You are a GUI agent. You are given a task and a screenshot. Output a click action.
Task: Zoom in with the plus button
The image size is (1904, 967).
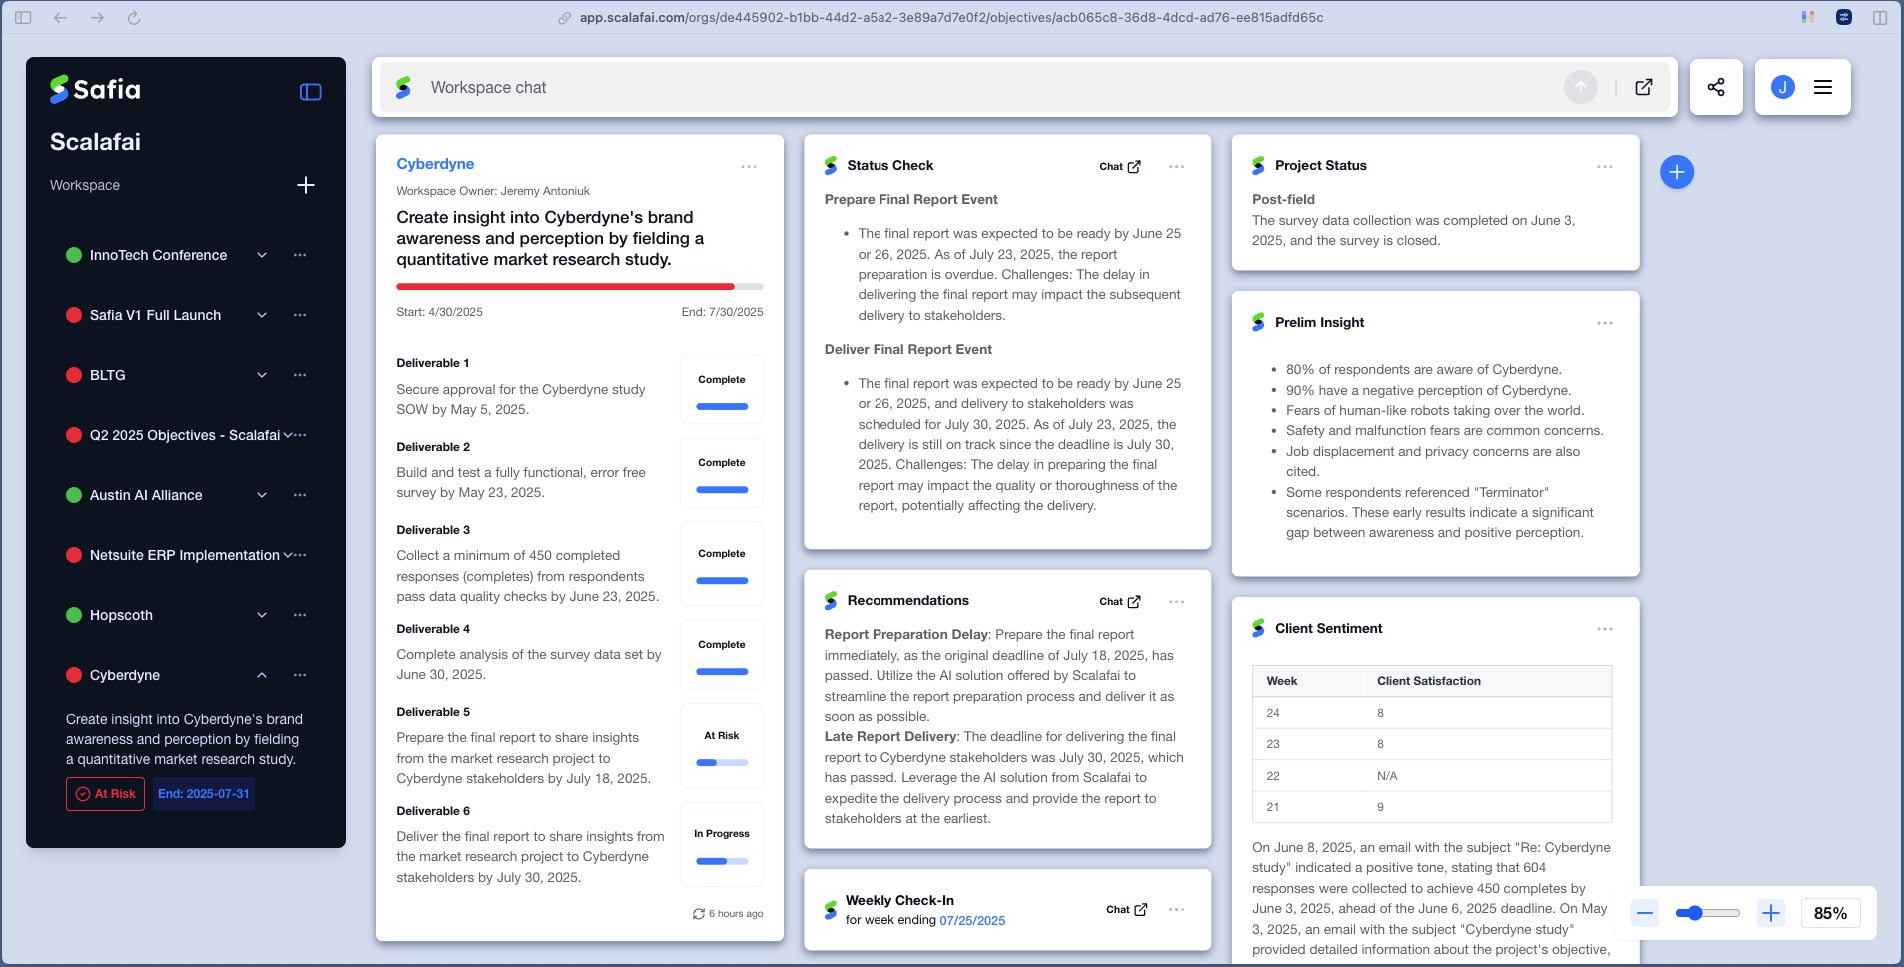[1771, 913]
